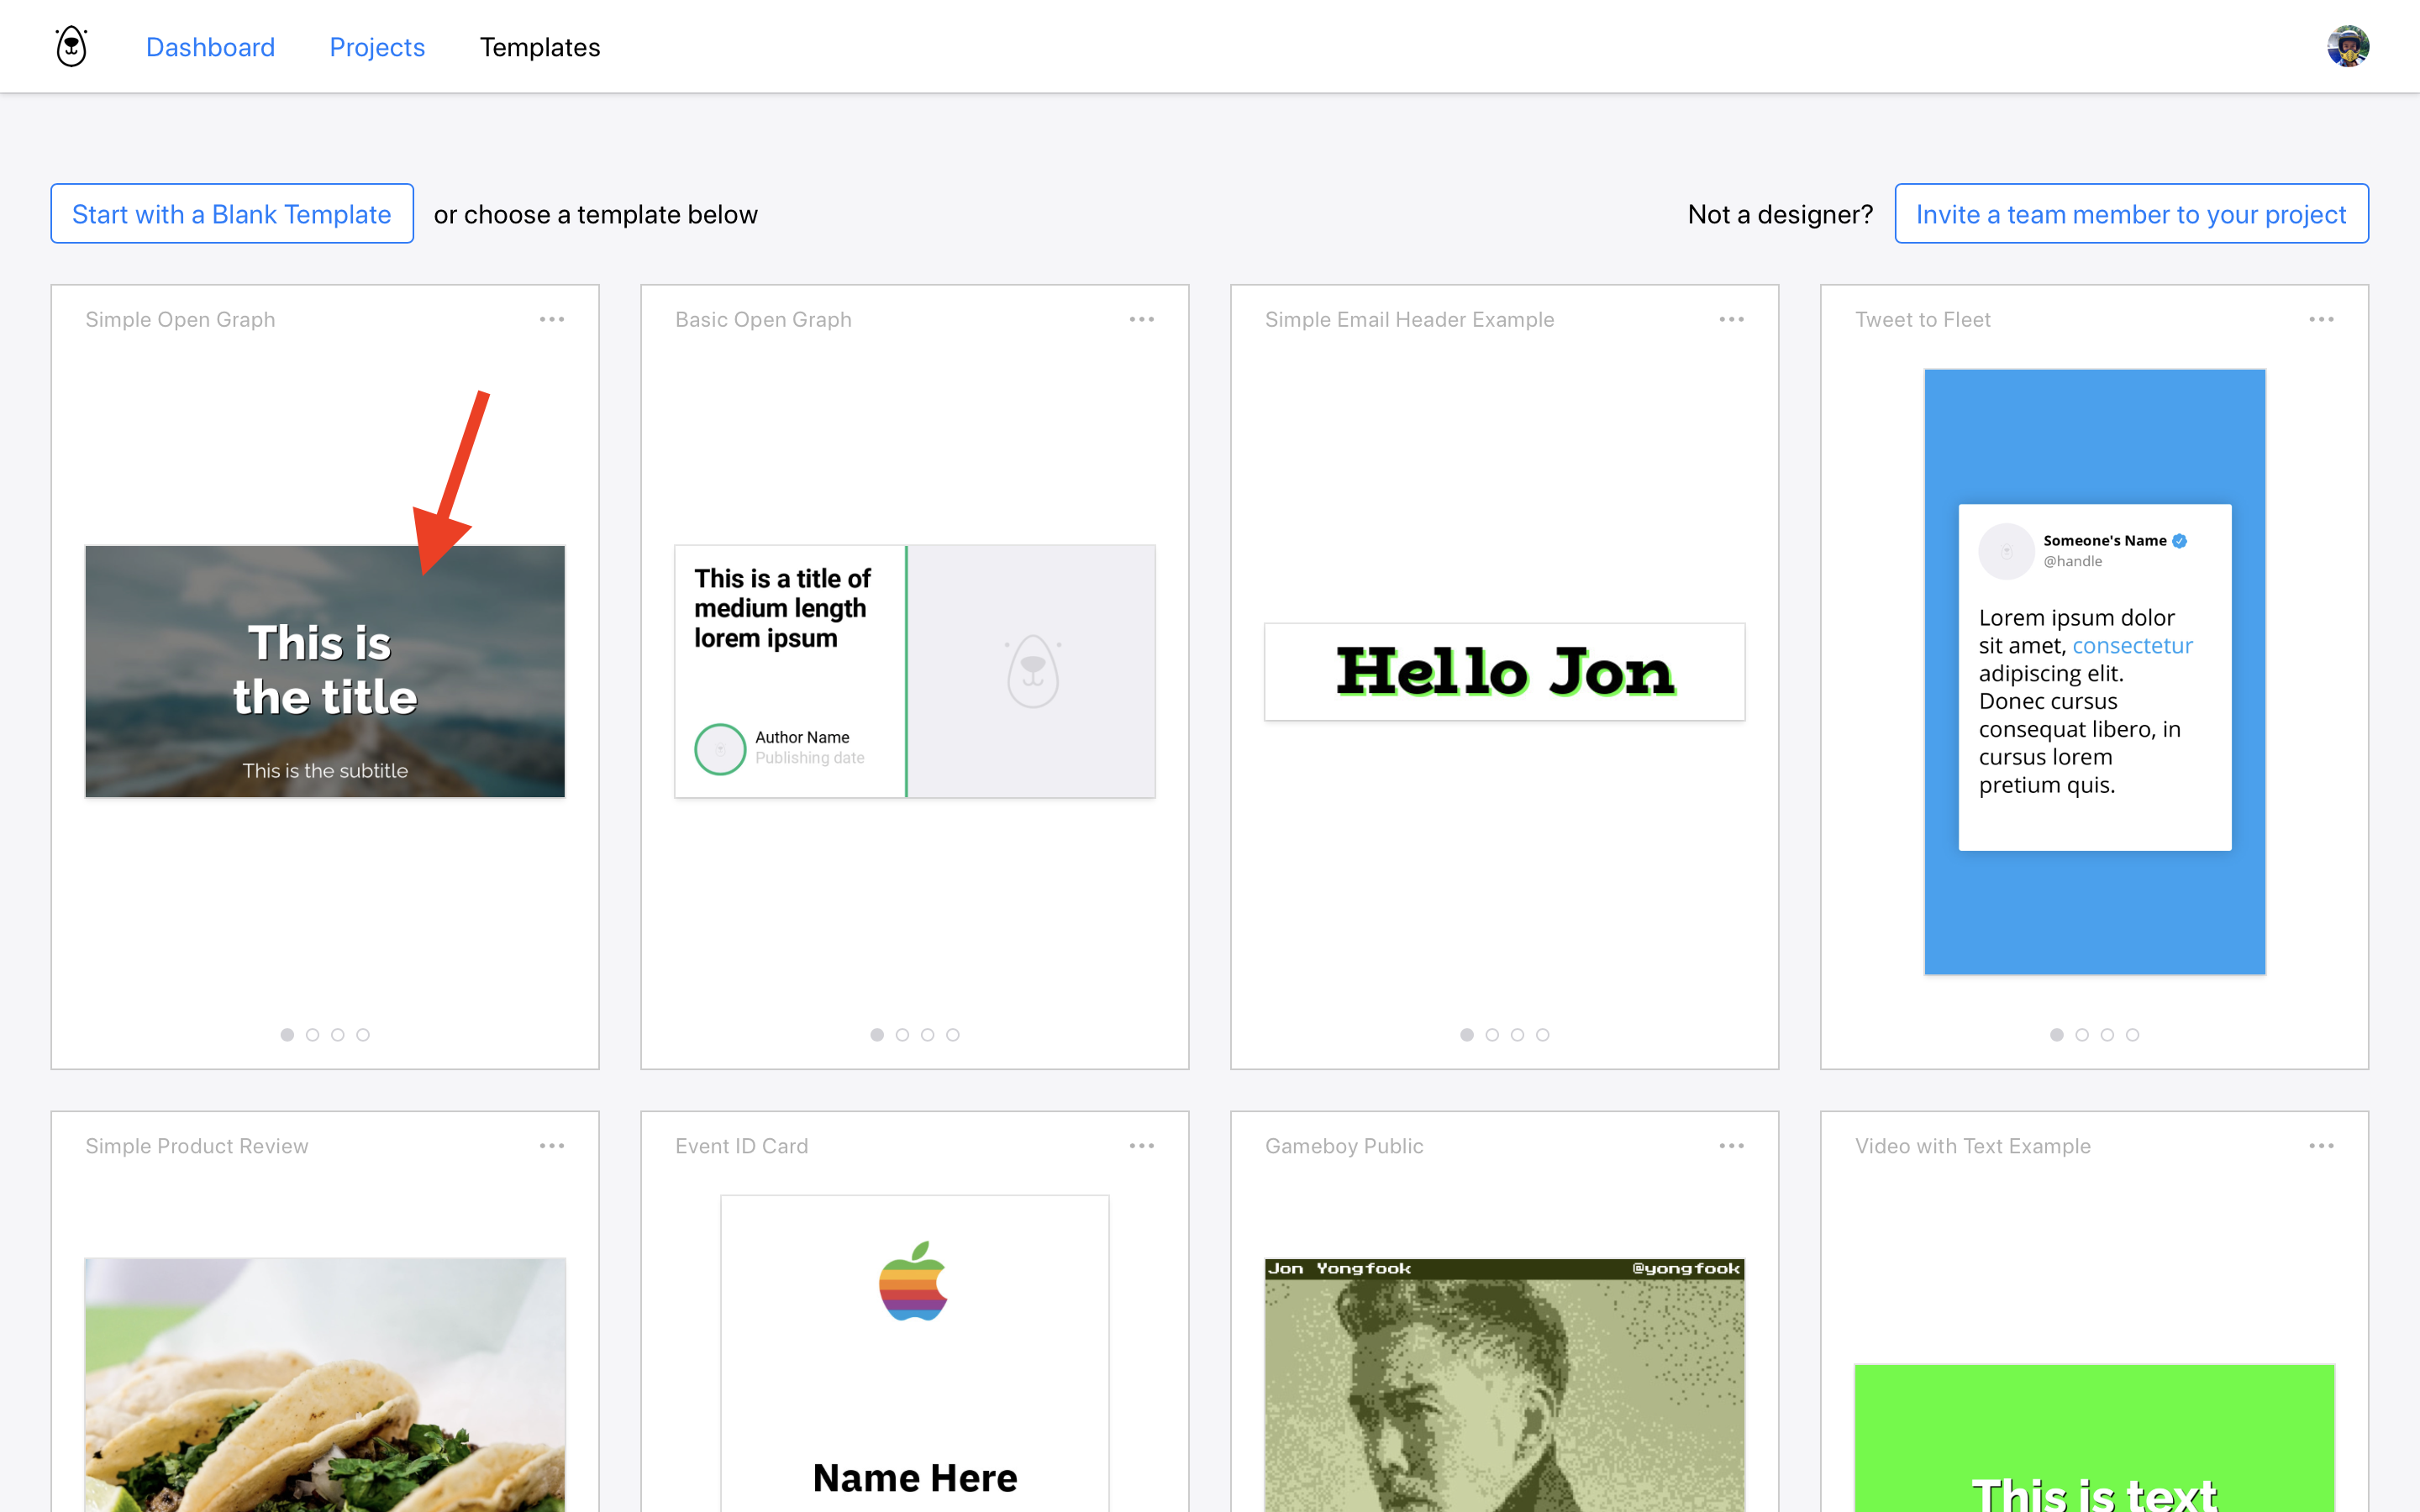
Task: Select last carousel dot on Tweet to Fleet
Action: 2133,1035
